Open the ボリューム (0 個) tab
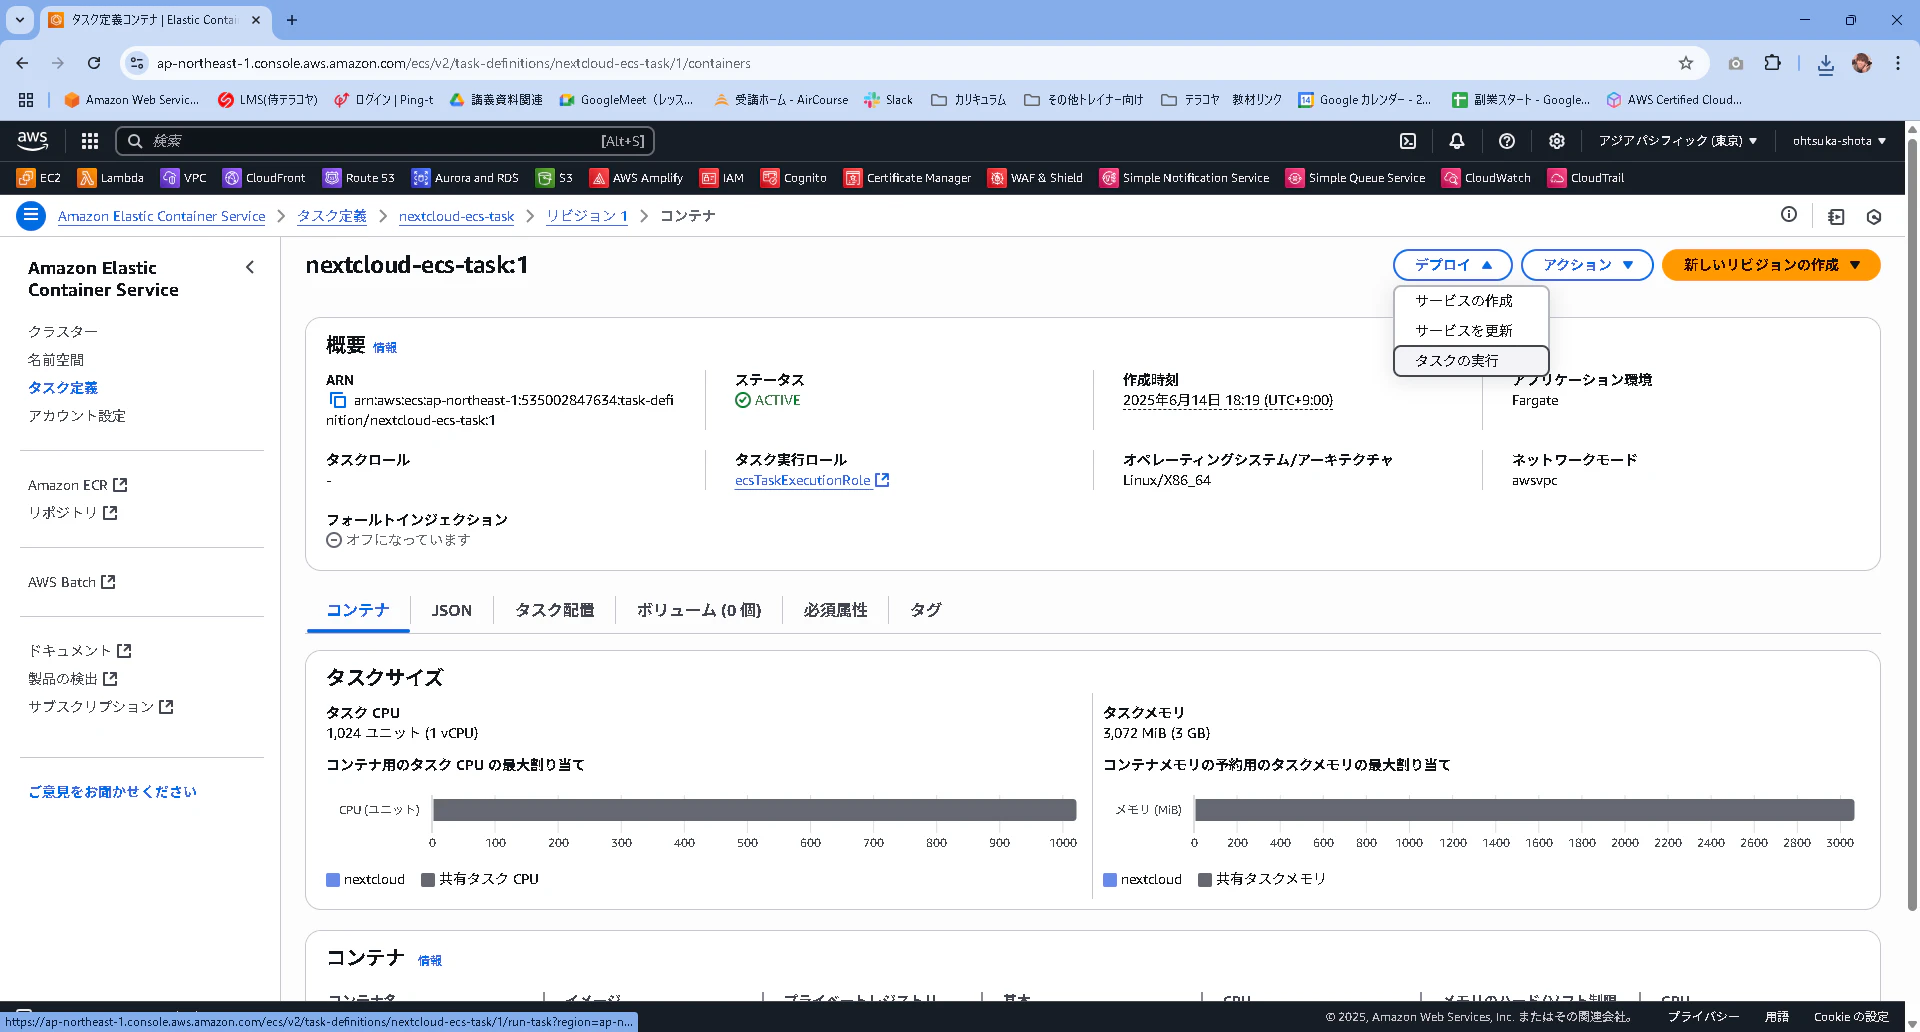1920x1032 pixels. click(699, 610)
